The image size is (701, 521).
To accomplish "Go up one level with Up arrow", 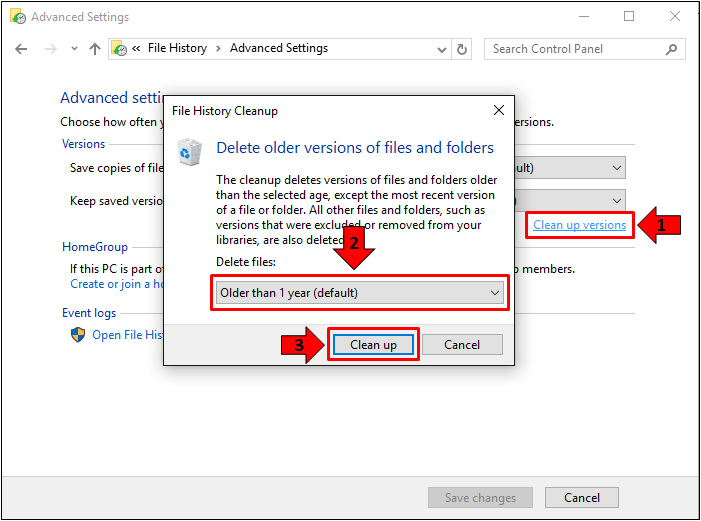I will [94, 49].
